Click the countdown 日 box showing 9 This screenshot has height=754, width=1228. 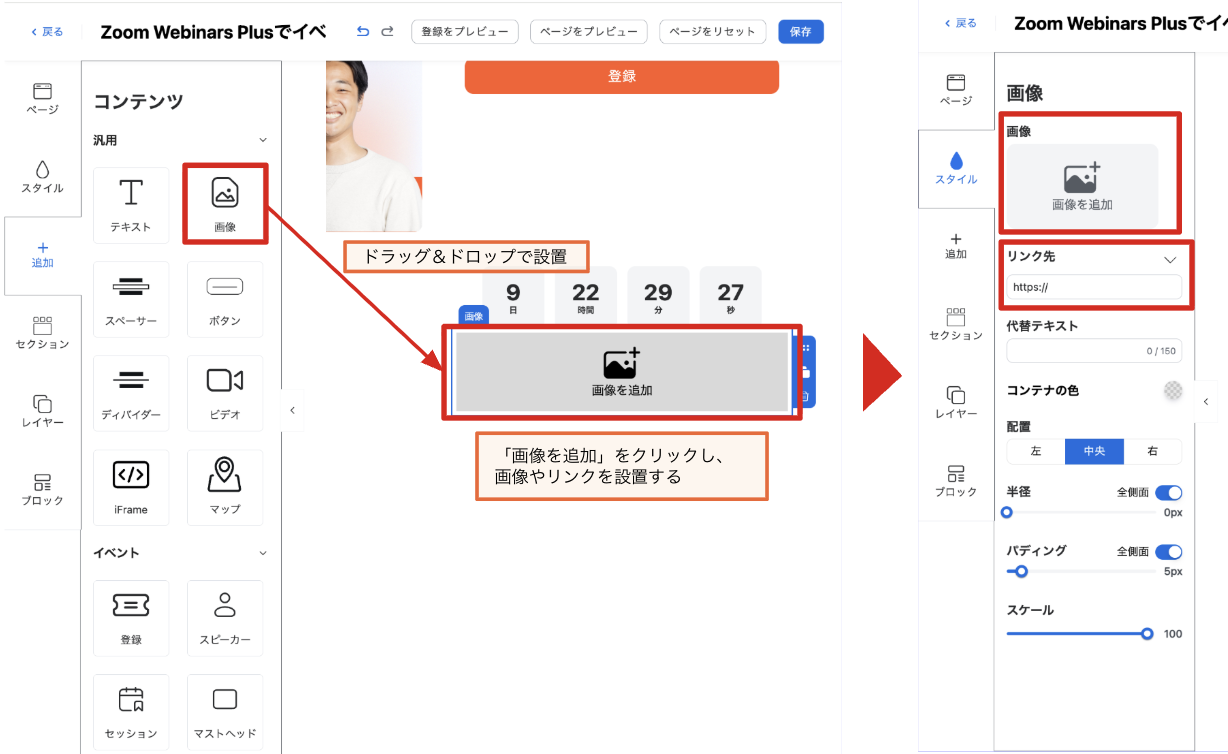(513, 295)
